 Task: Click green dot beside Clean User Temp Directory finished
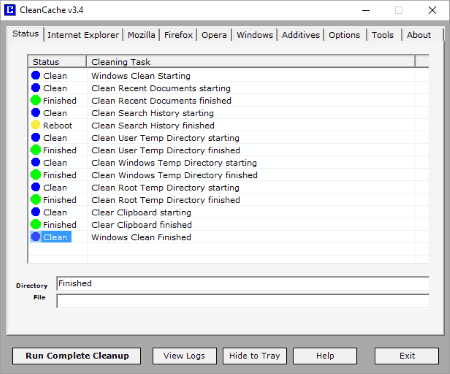coord(36,150)
